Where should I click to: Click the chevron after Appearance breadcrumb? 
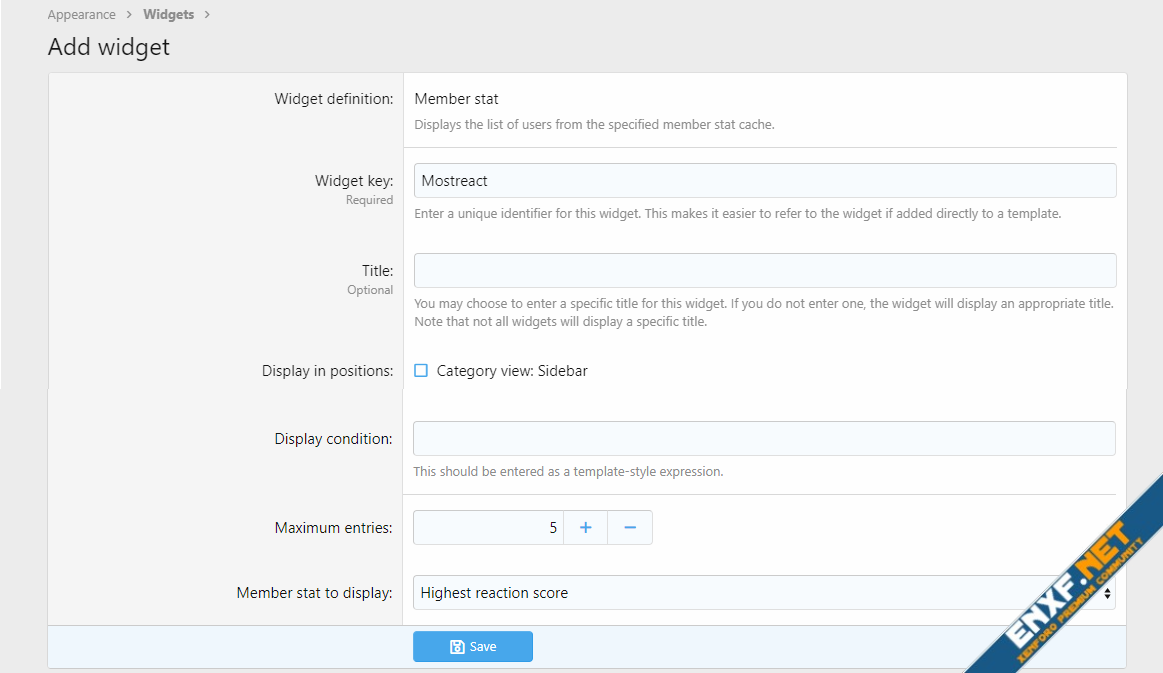129,15
